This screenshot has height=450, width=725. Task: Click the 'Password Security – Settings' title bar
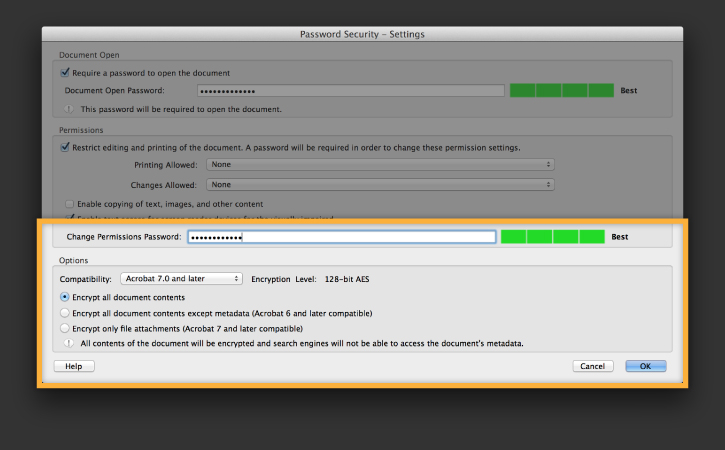(x=362, y=34)
